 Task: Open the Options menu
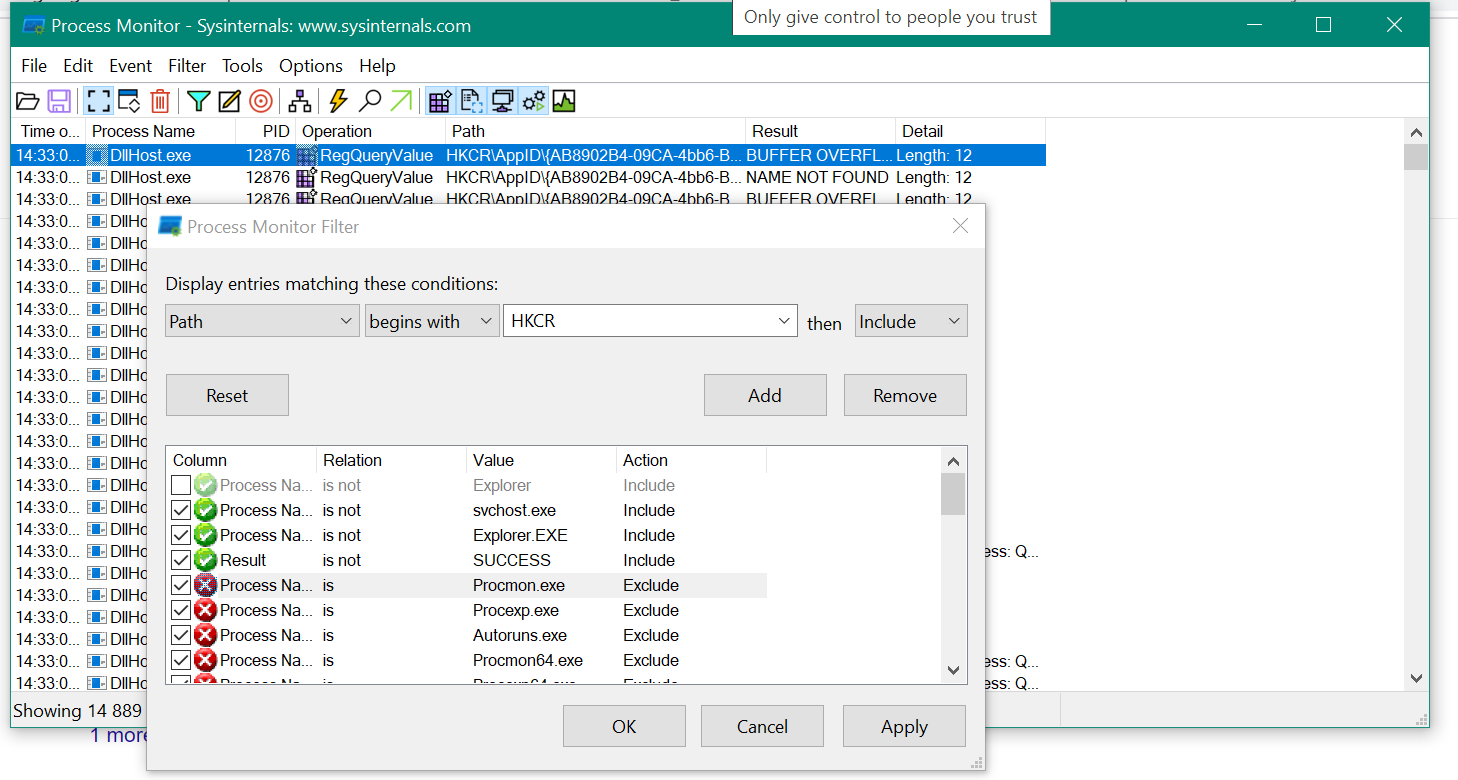(311, 66)
